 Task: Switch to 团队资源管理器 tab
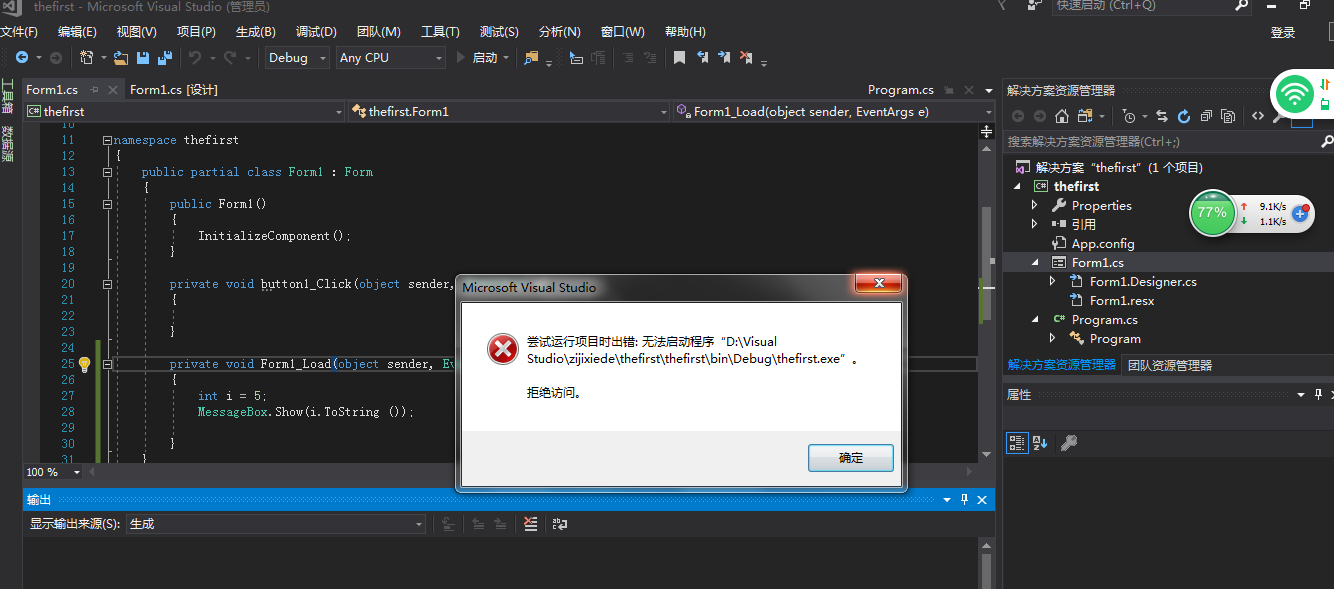(1170, 365)
